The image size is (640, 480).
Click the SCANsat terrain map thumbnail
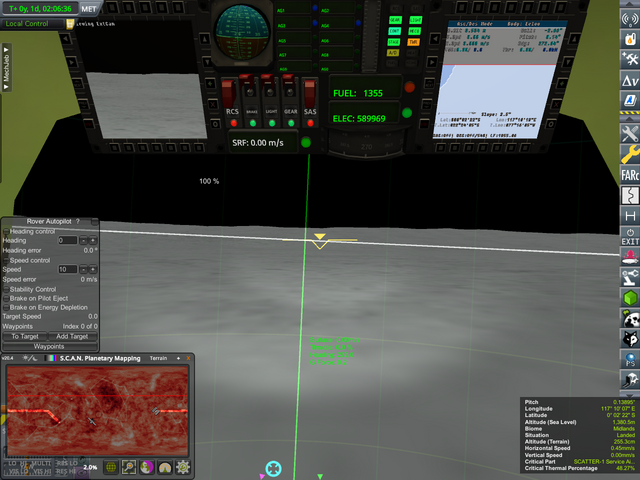point(98,410)
